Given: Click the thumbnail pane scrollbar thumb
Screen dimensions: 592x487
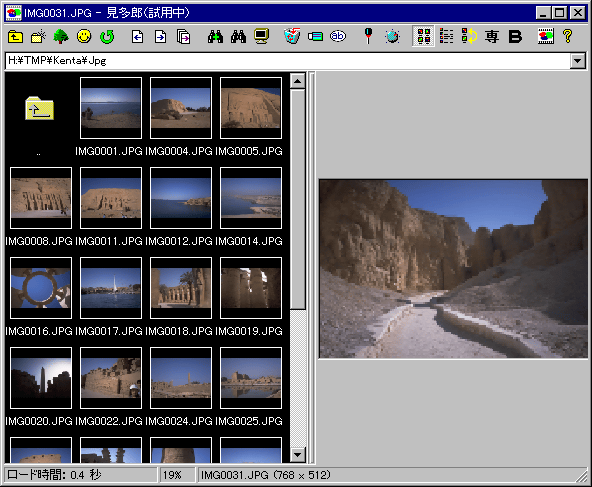Looking at the screenshot, I should tap(298, 199).
